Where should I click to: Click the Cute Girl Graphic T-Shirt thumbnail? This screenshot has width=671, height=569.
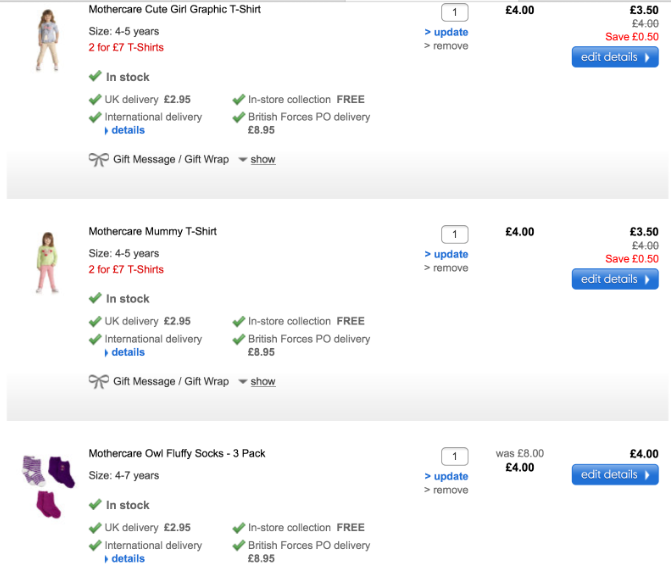[45, 40]
